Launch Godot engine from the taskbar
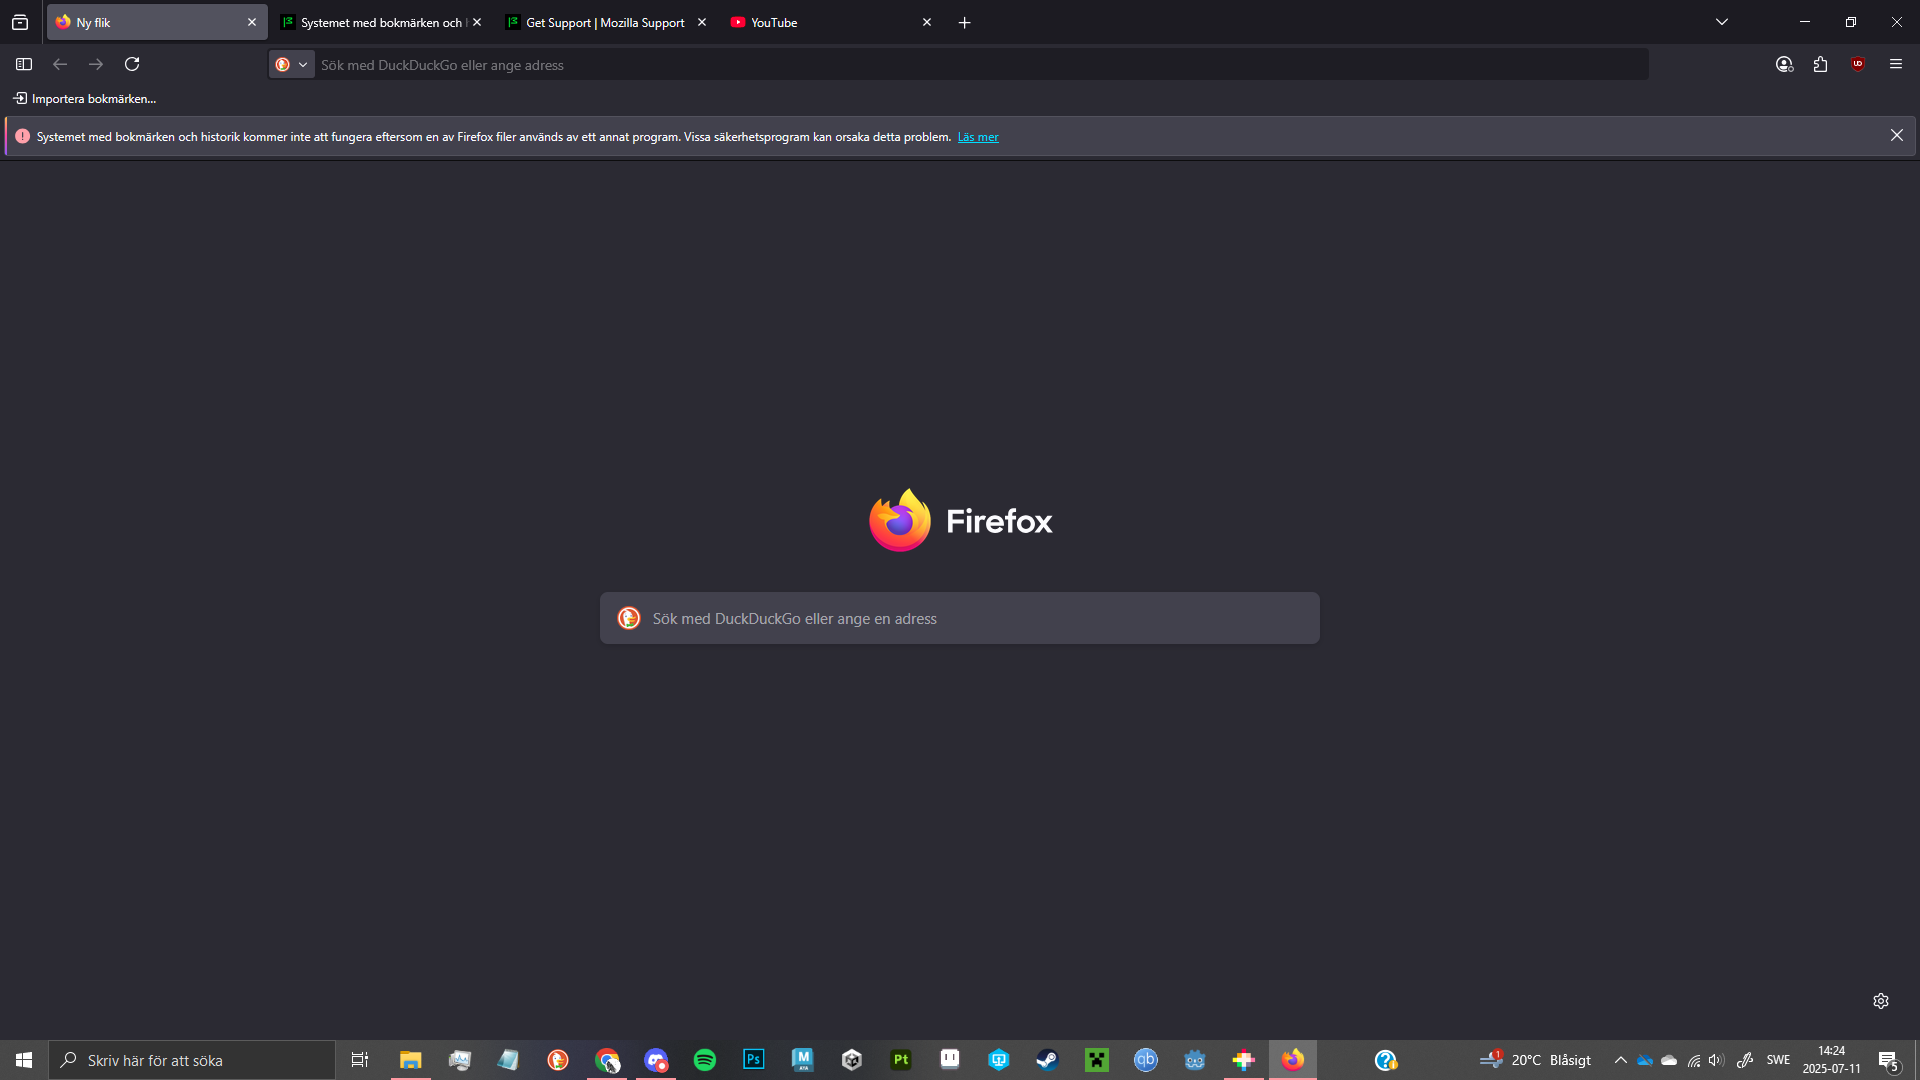 1195,1060
